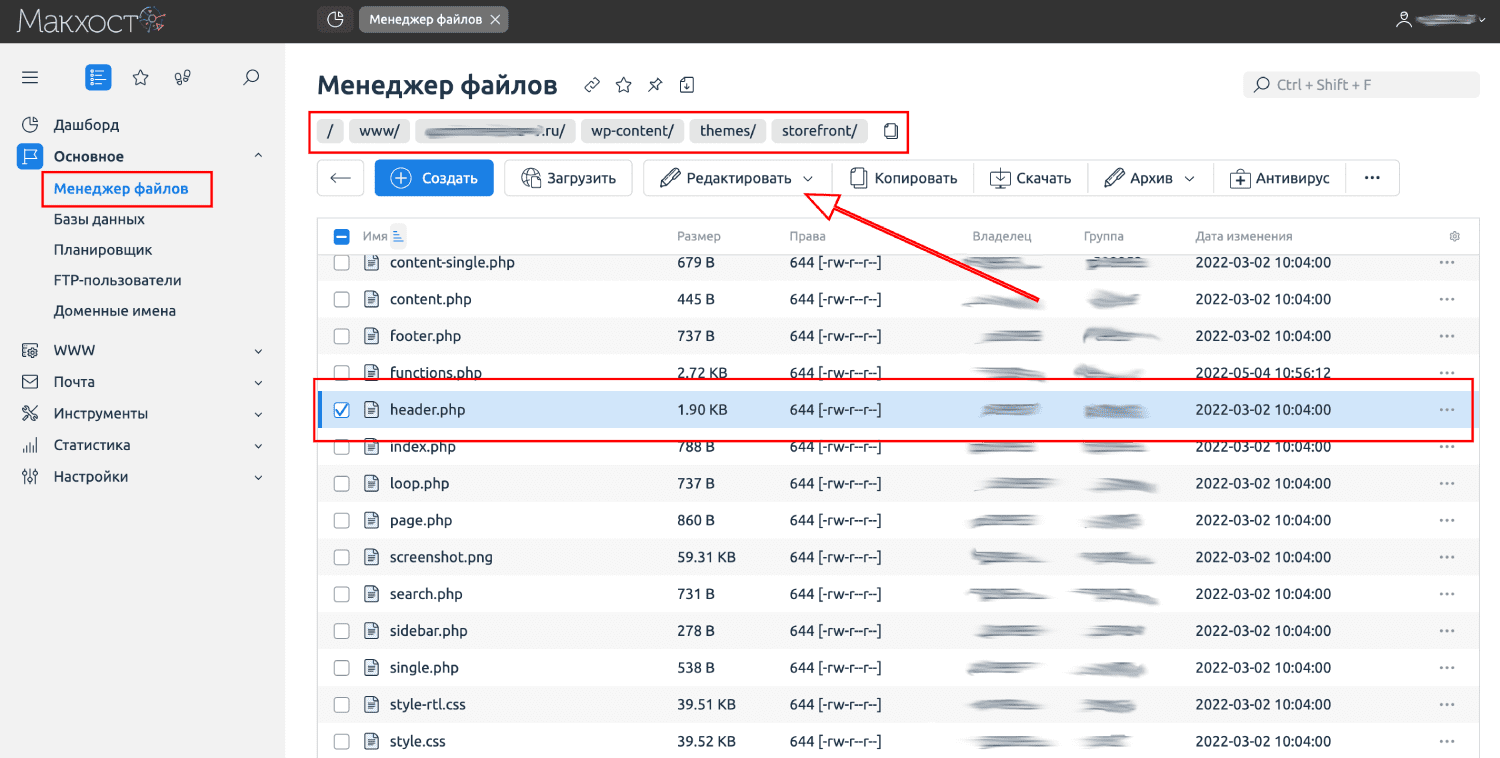Click the sidebar search magnifier icon
1500x758 pixels.
252,77
